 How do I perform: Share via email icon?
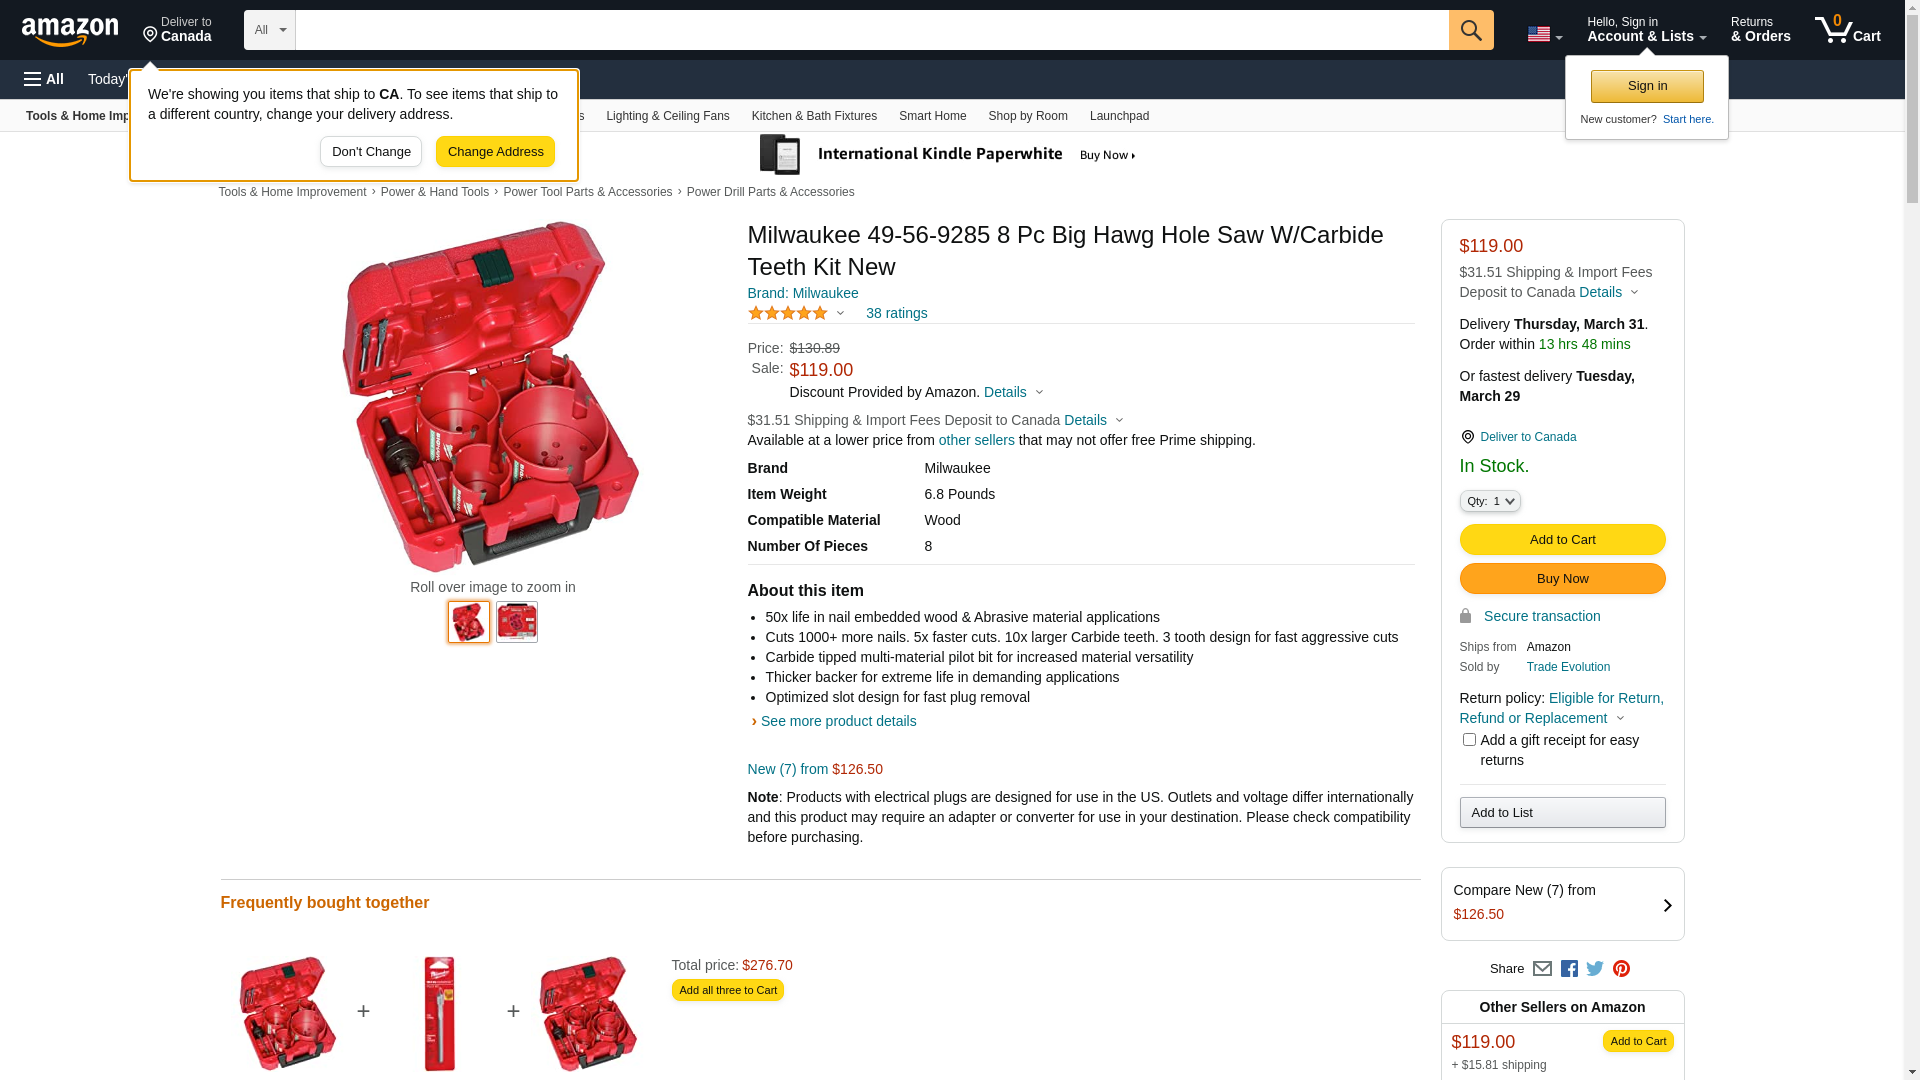(x=1542, y=969)
